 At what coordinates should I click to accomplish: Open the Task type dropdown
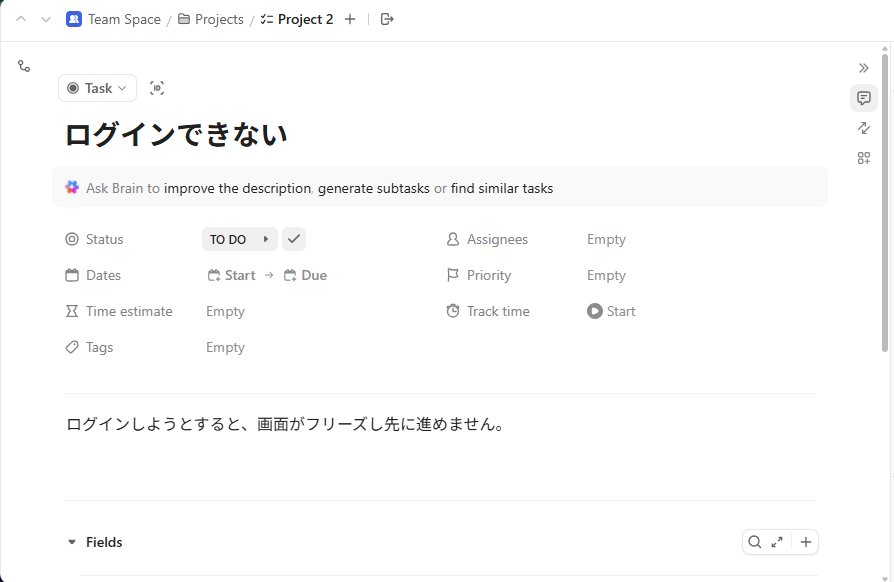pyautogui.click(x=98, y=88)
